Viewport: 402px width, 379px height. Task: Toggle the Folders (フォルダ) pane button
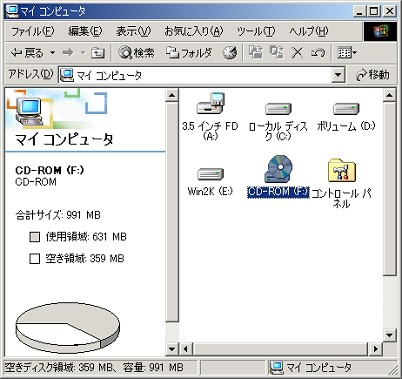click(x=189, y=53)
